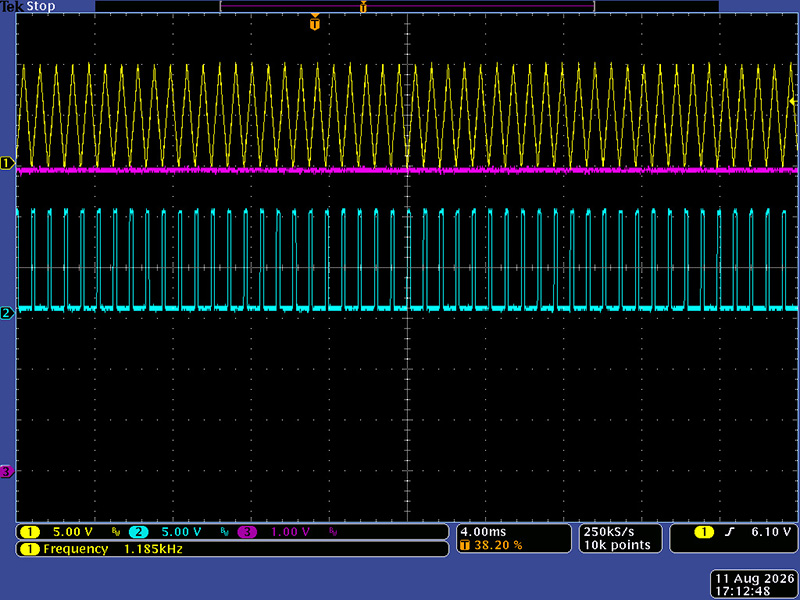Viewport: 800px width, 600px height.
Task: Click the cyan channel 2 badge
Action: click(138, 532)
